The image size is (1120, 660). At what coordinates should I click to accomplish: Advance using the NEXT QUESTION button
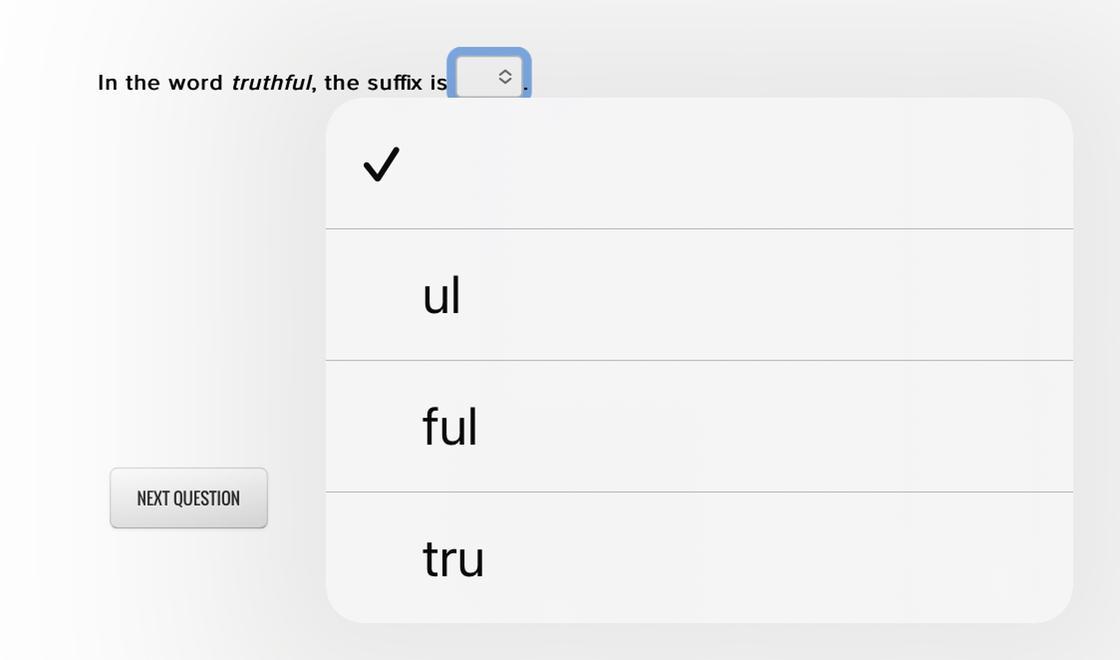pyautogui.click(x=189, y=498)
